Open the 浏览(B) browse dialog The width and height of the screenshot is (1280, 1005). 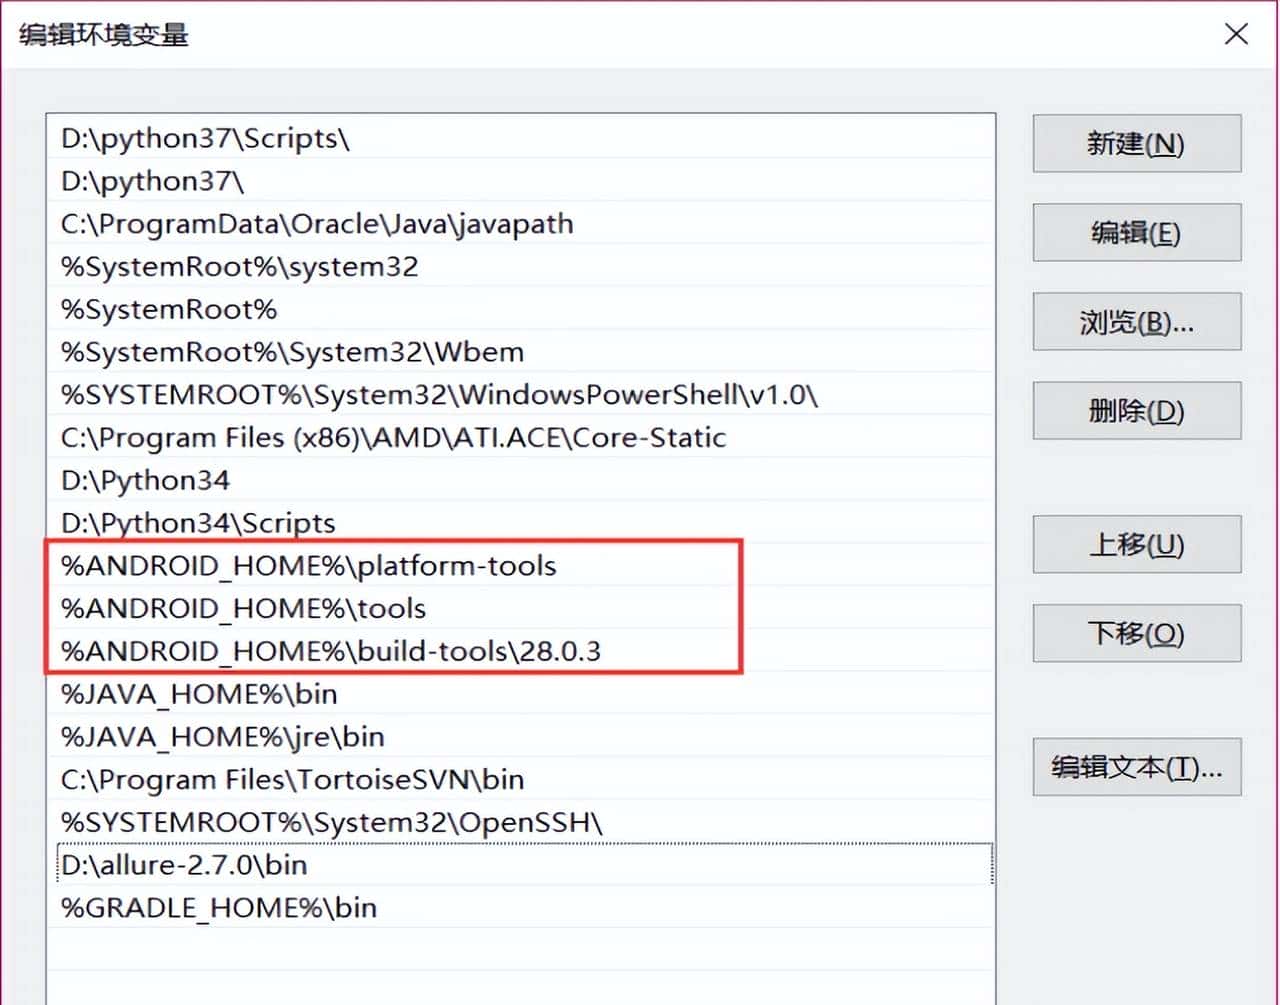[x=1136, y=322]
